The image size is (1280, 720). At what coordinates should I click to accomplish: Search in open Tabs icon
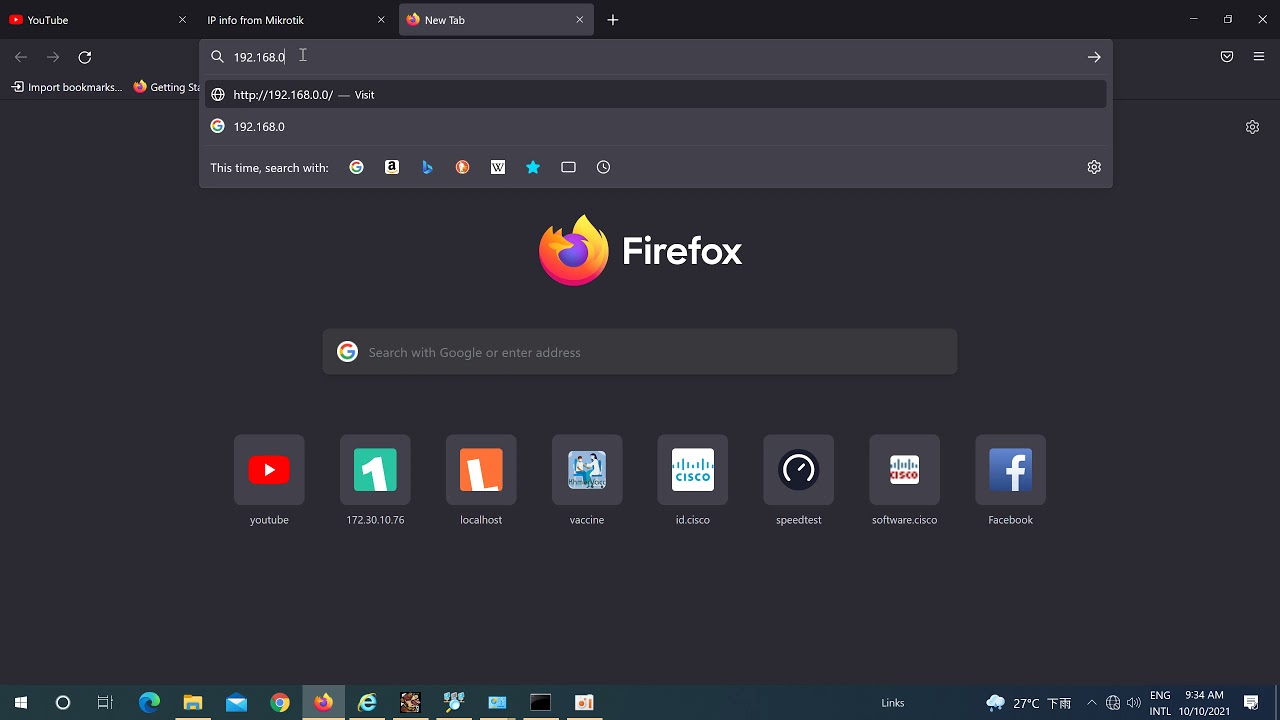coord(568,167)
